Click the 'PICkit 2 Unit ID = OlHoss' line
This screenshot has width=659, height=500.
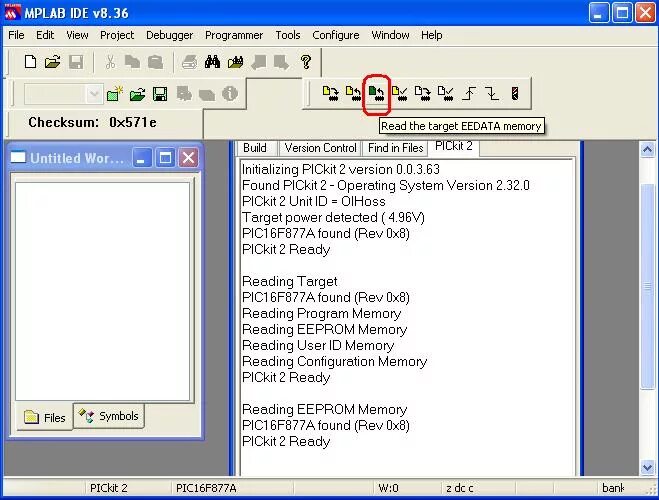pos(314,201)
